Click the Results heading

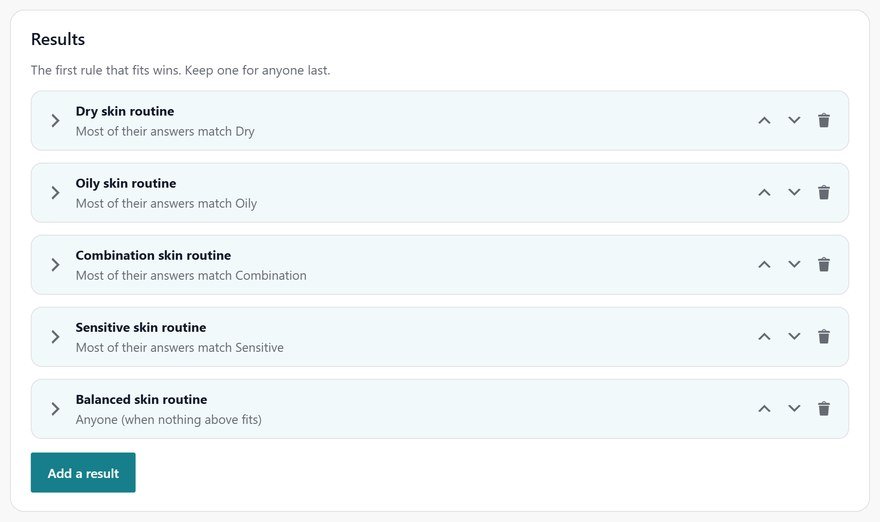point(58,39)
